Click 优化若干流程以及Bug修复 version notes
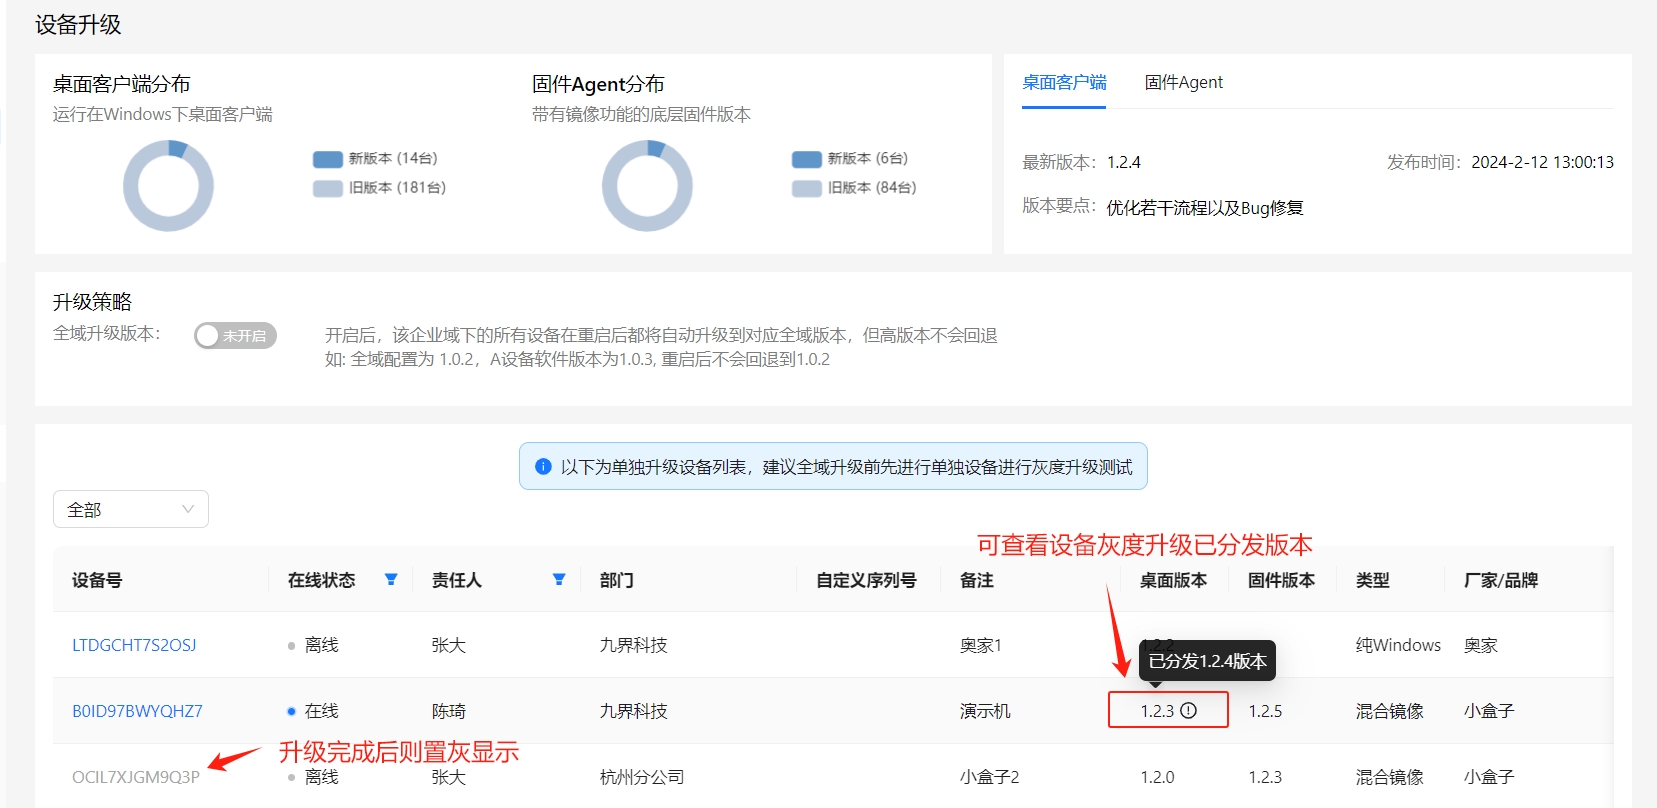Viewport: 1657px width, 808px height. click(x=1205, y=208)
